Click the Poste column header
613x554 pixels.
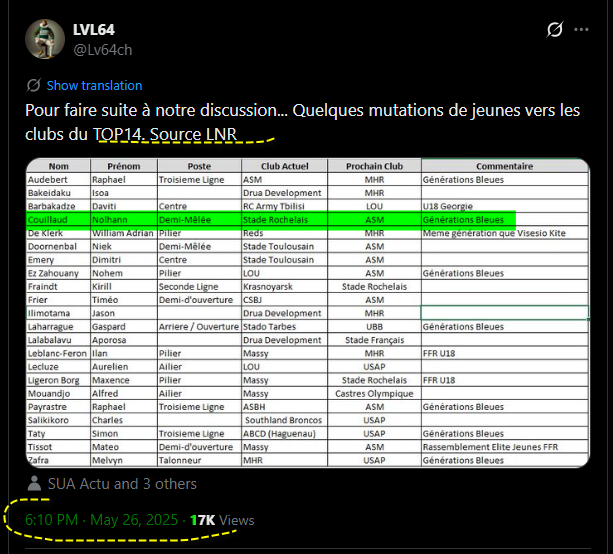(x=199, y=166)
